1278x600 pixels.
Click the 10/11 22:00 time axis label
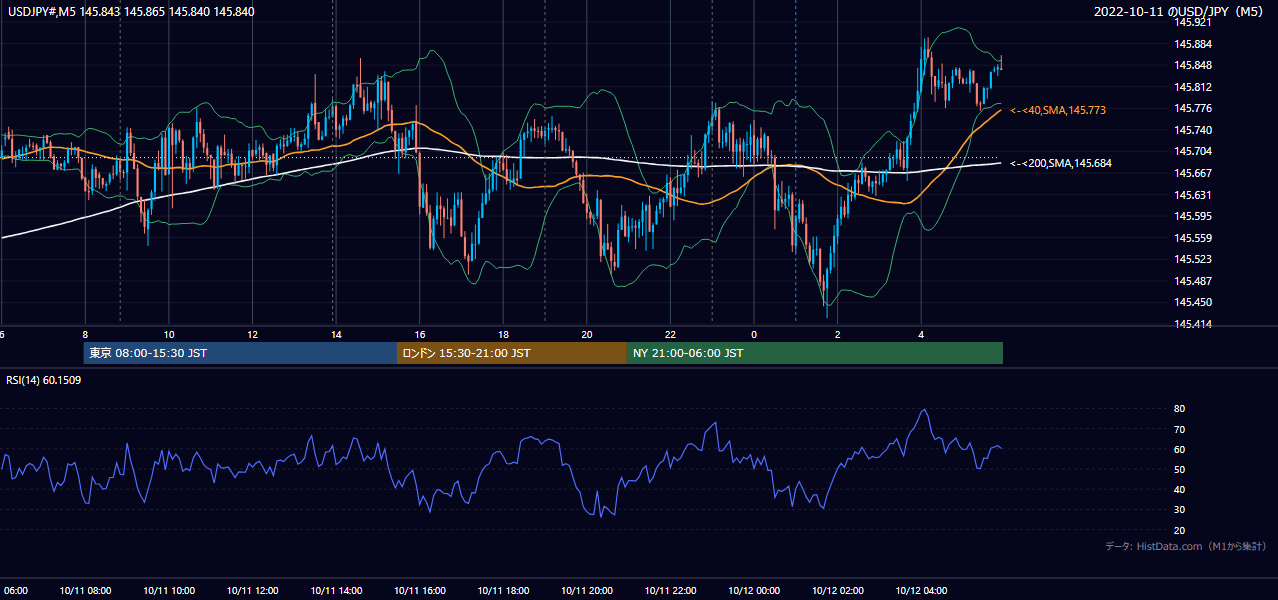click(x=670, y=591)
